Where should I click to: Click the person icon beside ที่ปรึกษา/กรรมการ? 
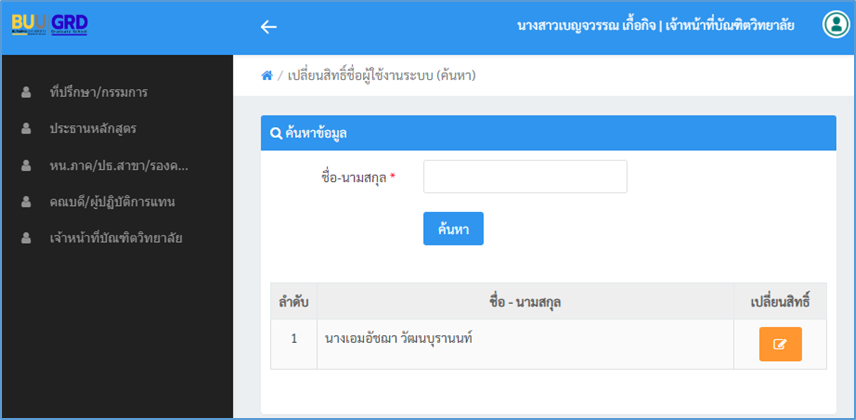[26, 93]
